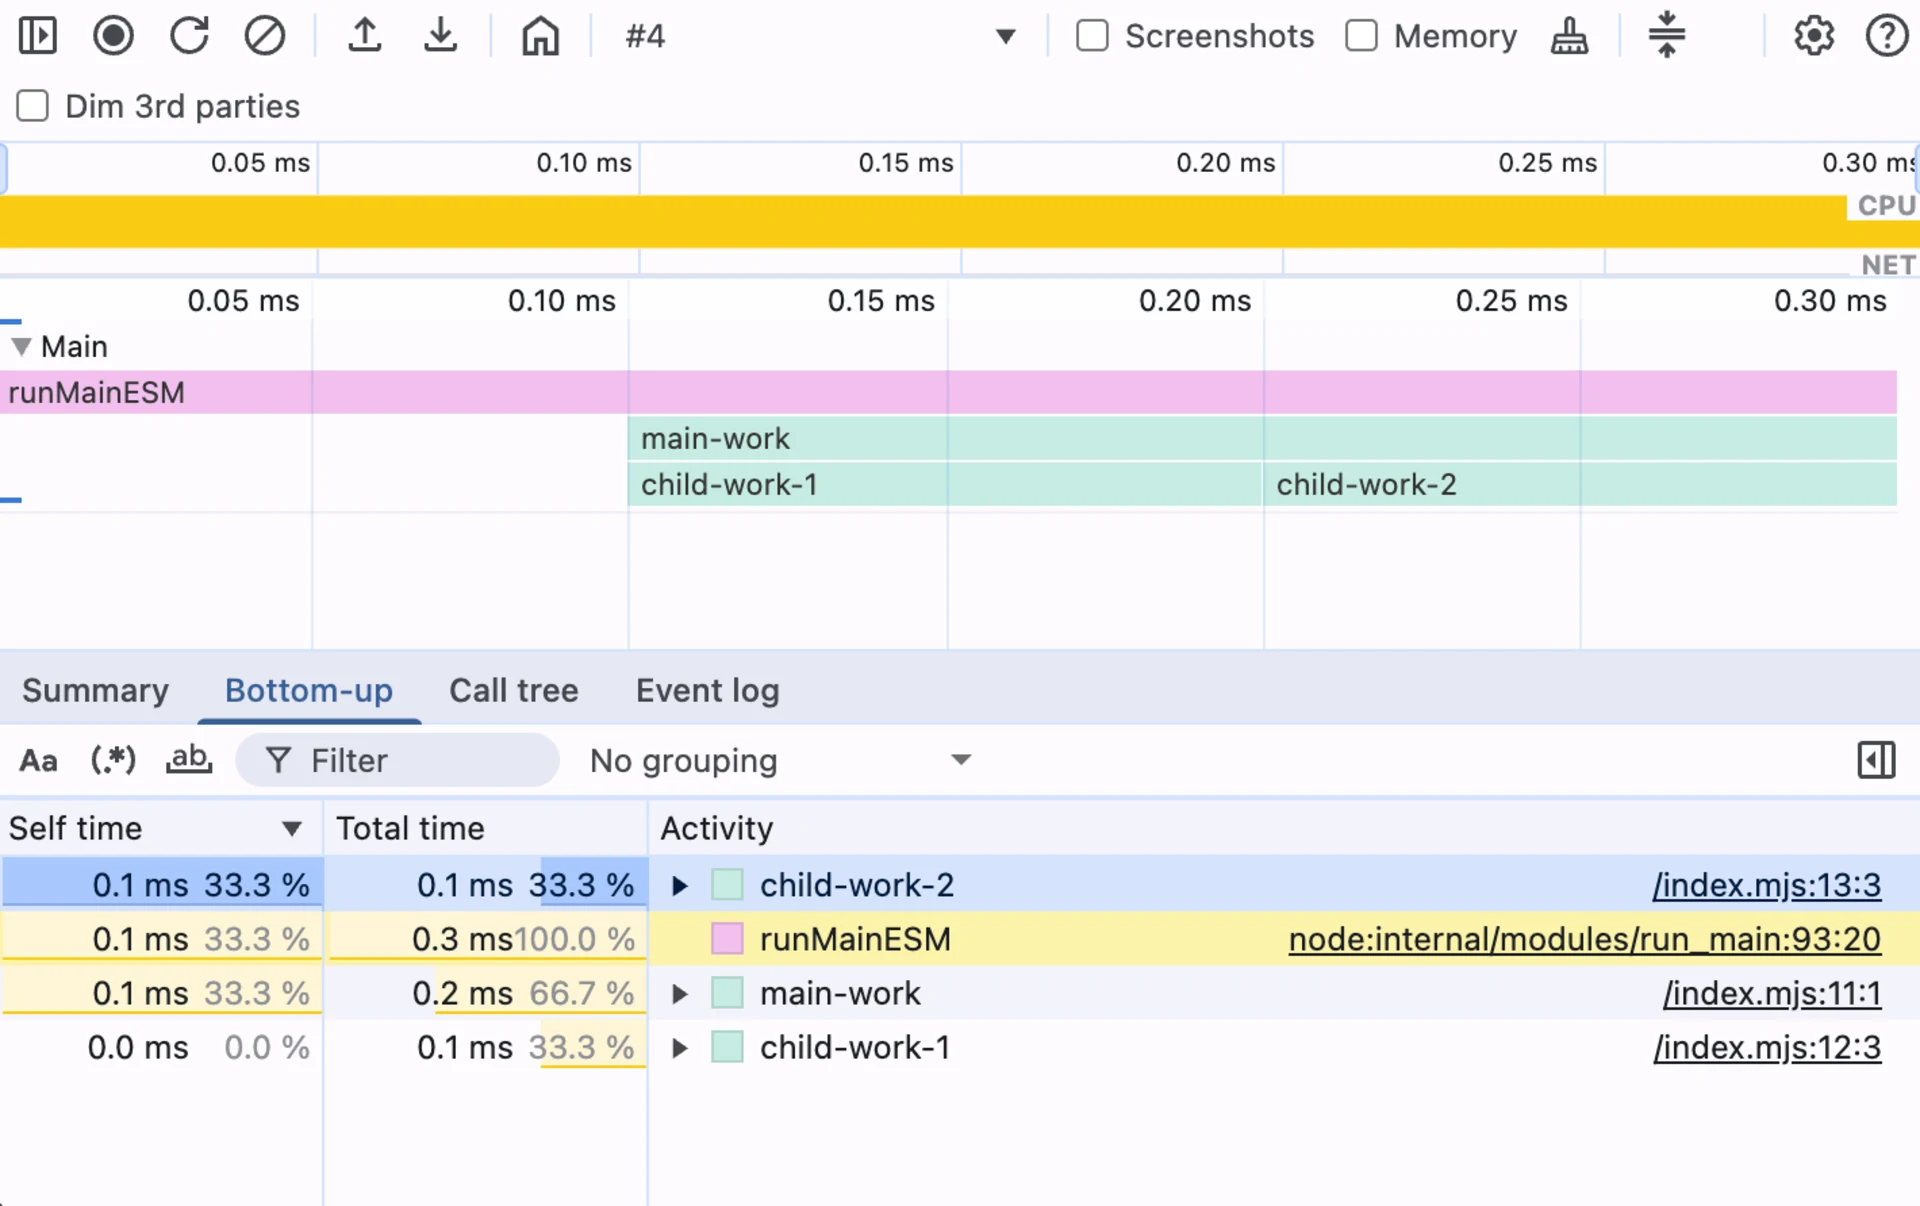The height and width of the screenshot is (1206, 1920).
Task: Enable the Memory checkbox
Action: tap(1361, 36)
